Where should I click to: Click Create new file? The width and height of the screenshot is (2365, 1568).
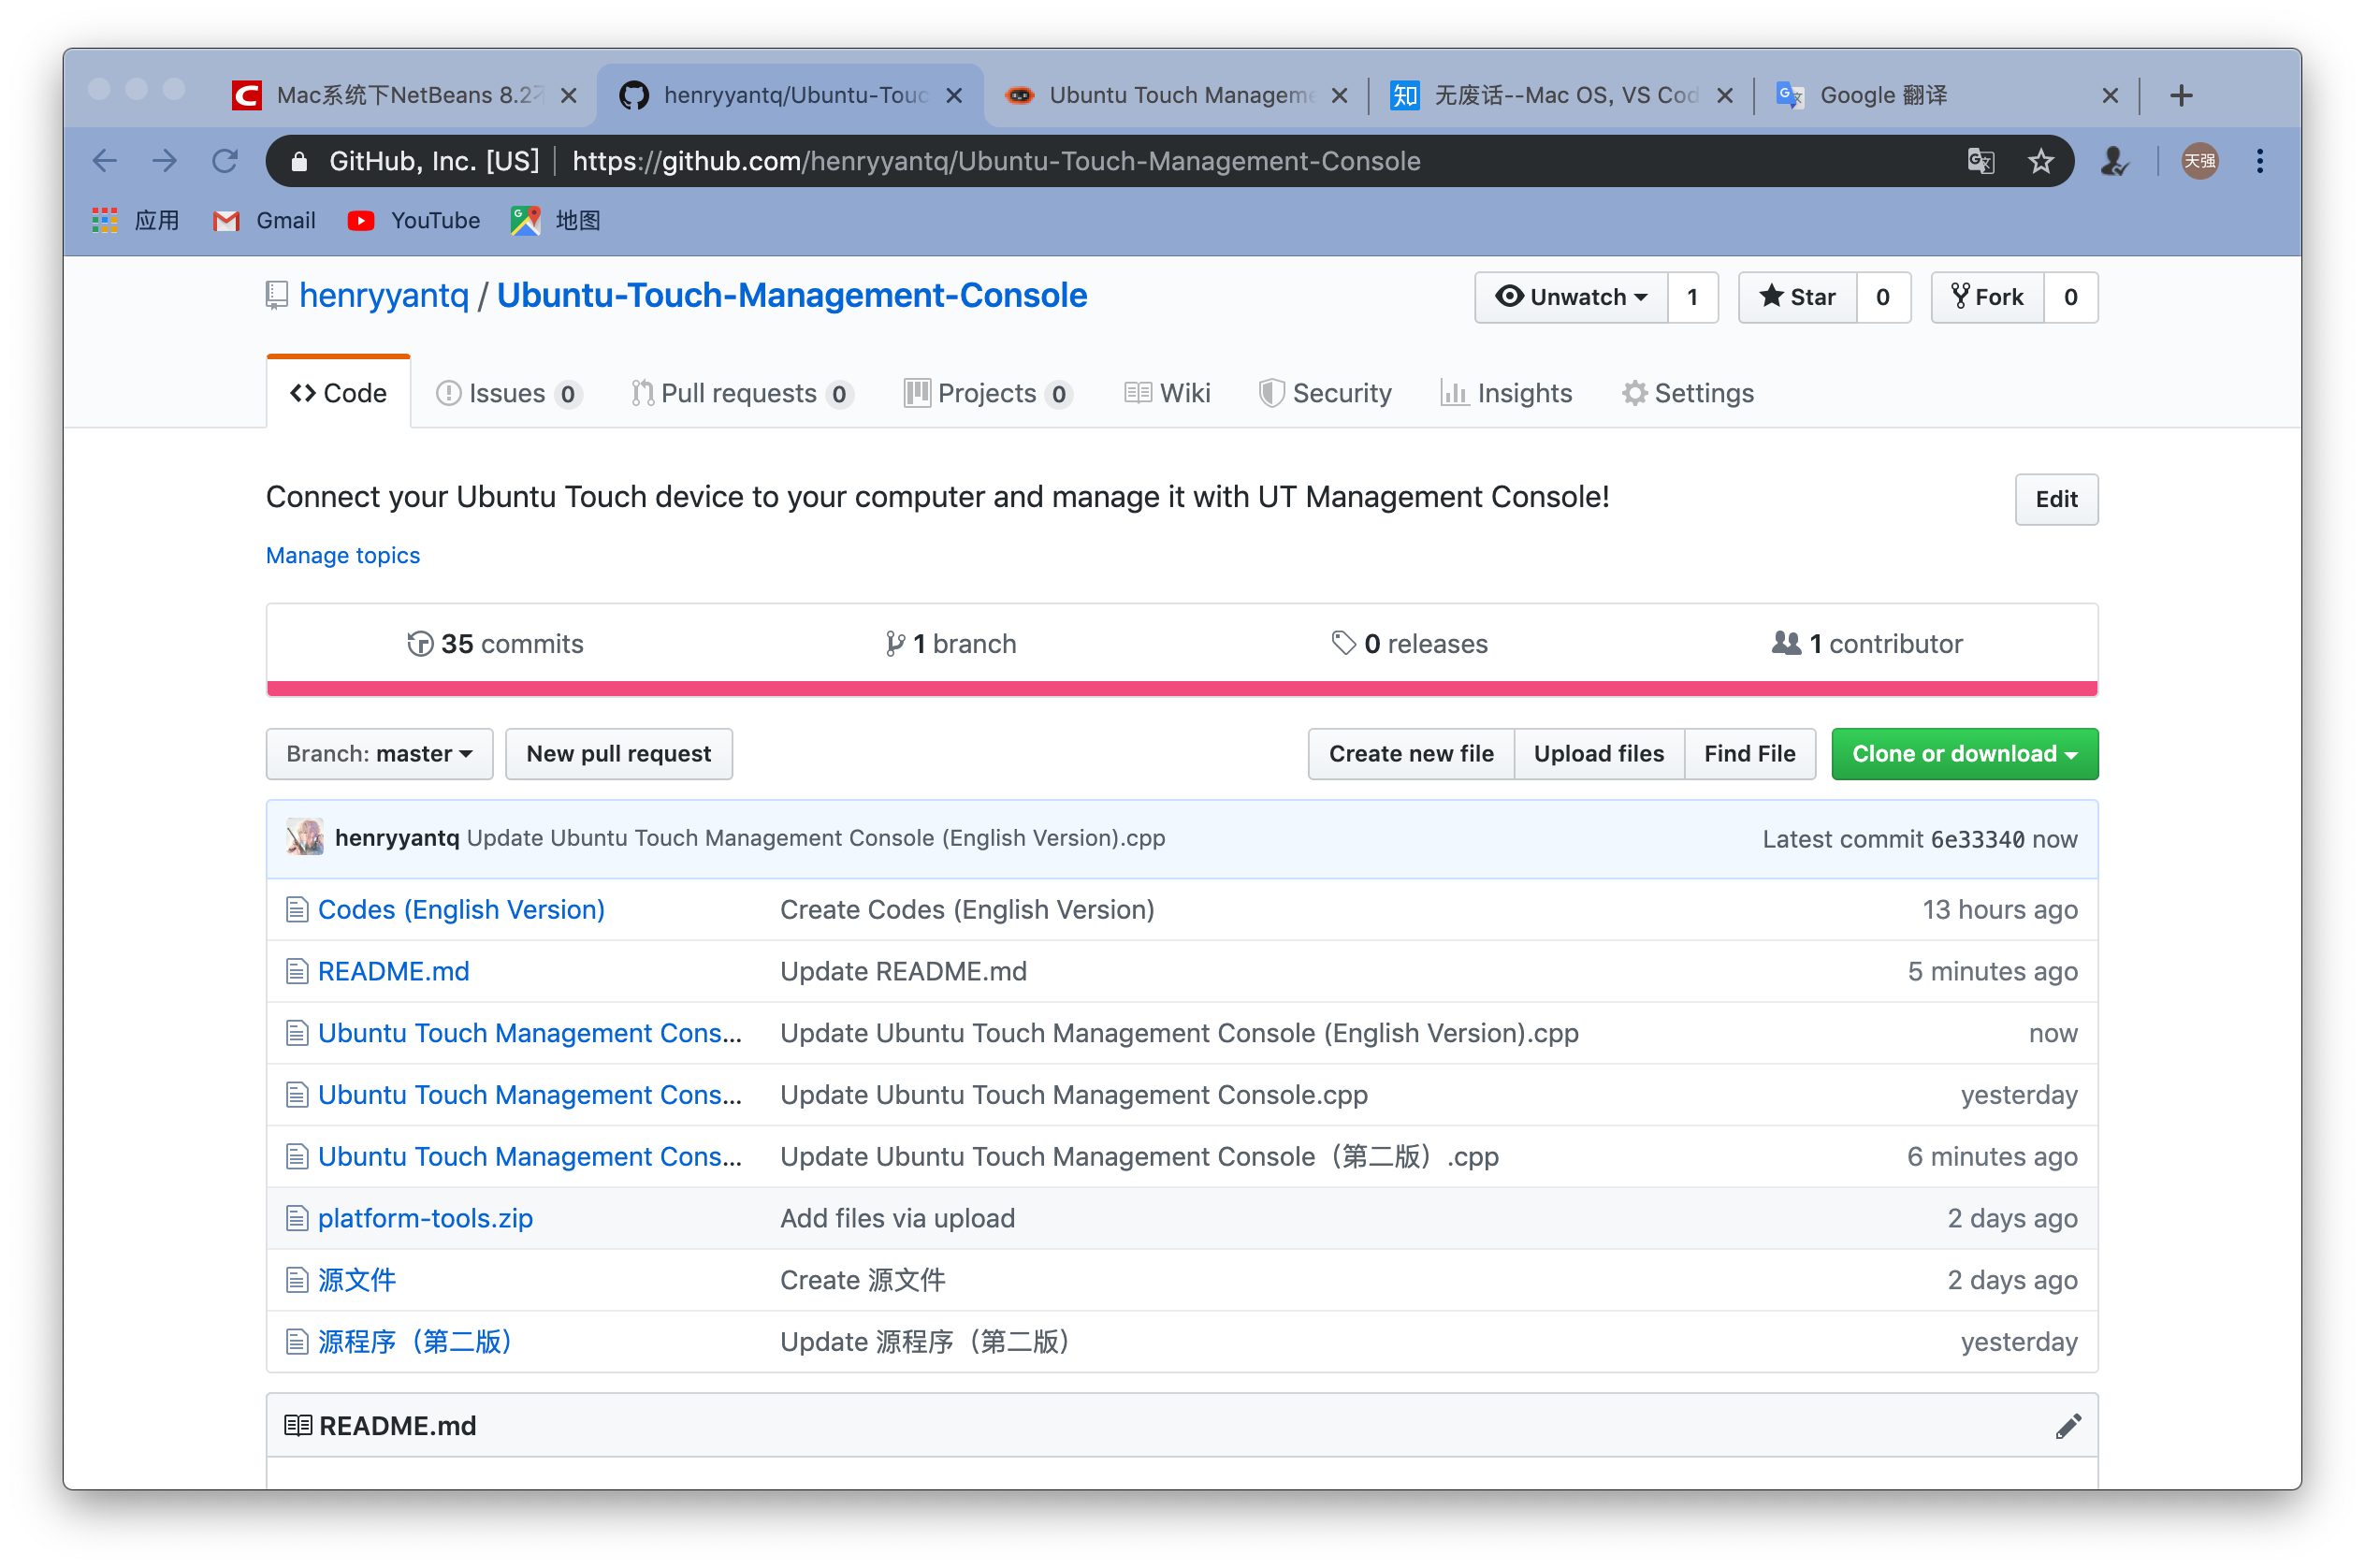tap(1410, 753)
